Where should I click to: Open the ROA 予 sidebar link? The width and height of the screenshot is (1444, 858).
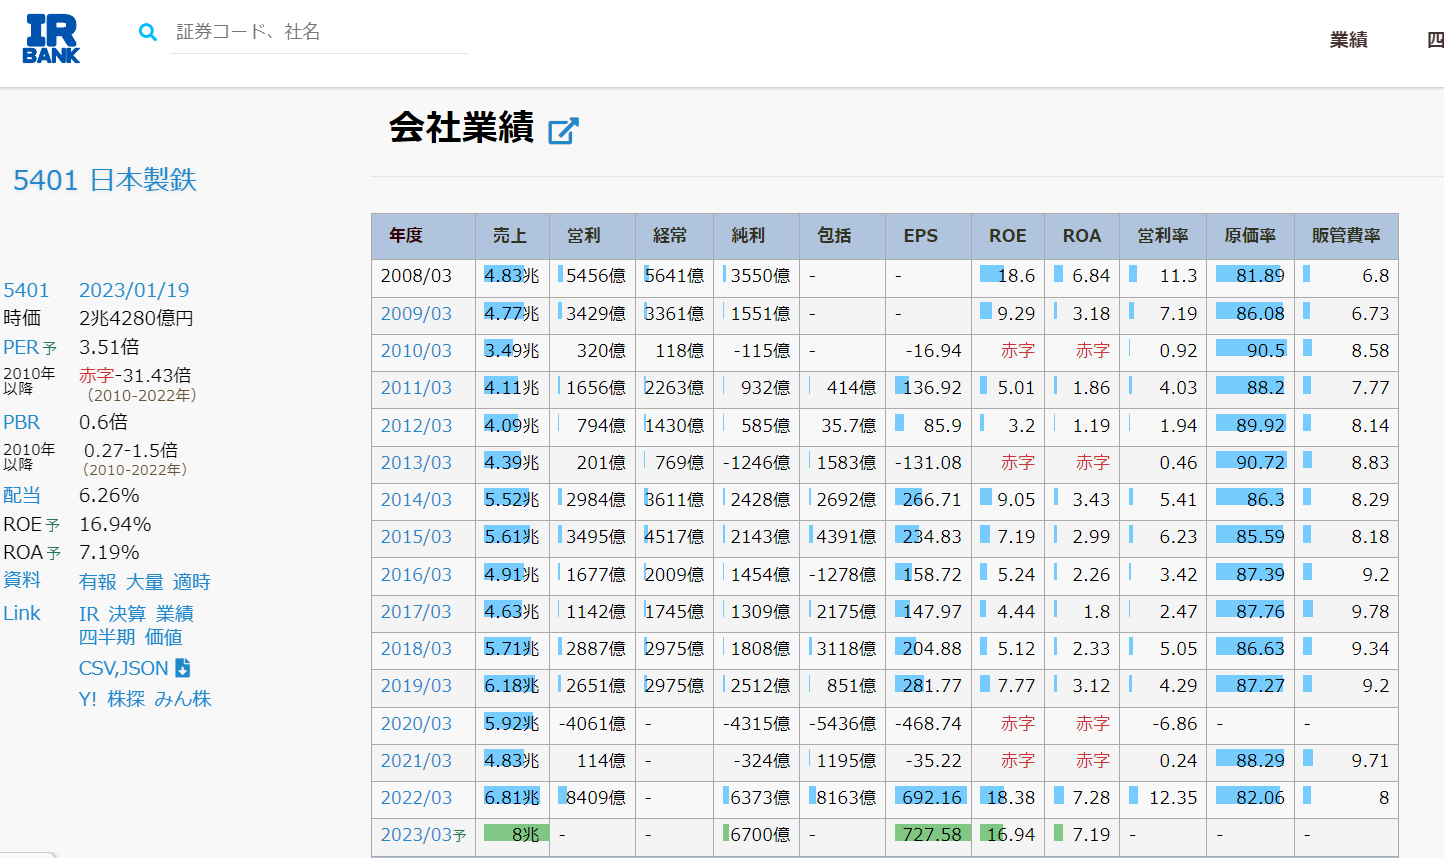point(32,552)
